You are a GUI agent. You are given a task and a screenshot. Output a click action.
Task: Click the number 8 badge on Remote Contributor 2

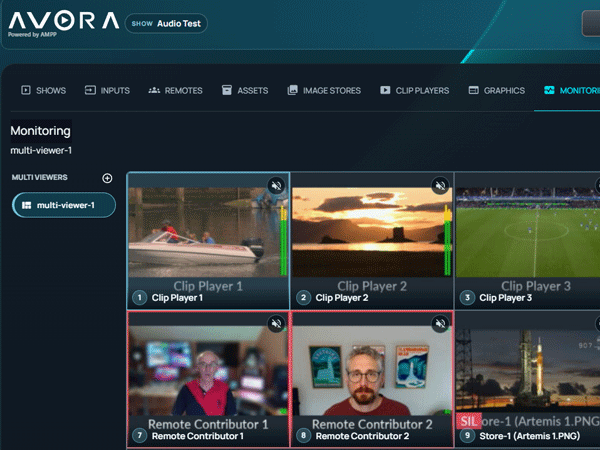click(303, 436)
